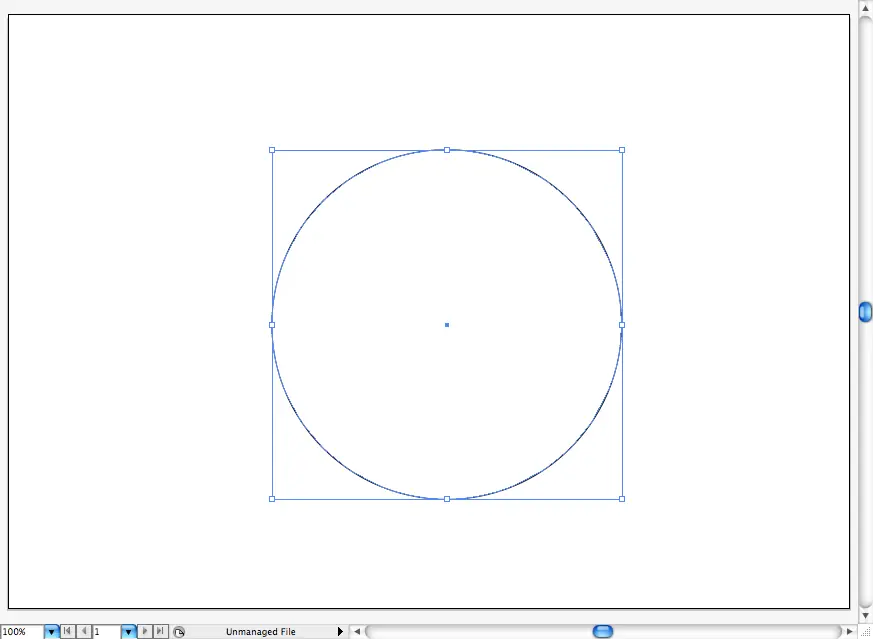Click the artboard number field showing 1

coord(106,632)
